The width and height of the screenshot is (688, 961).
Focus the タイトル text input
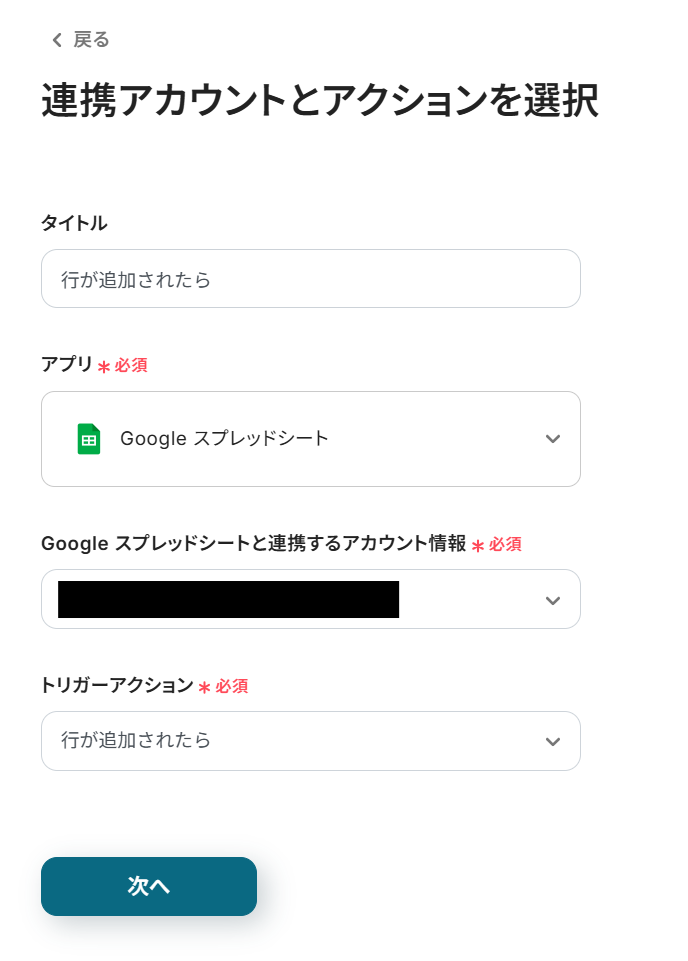(310, 279)
